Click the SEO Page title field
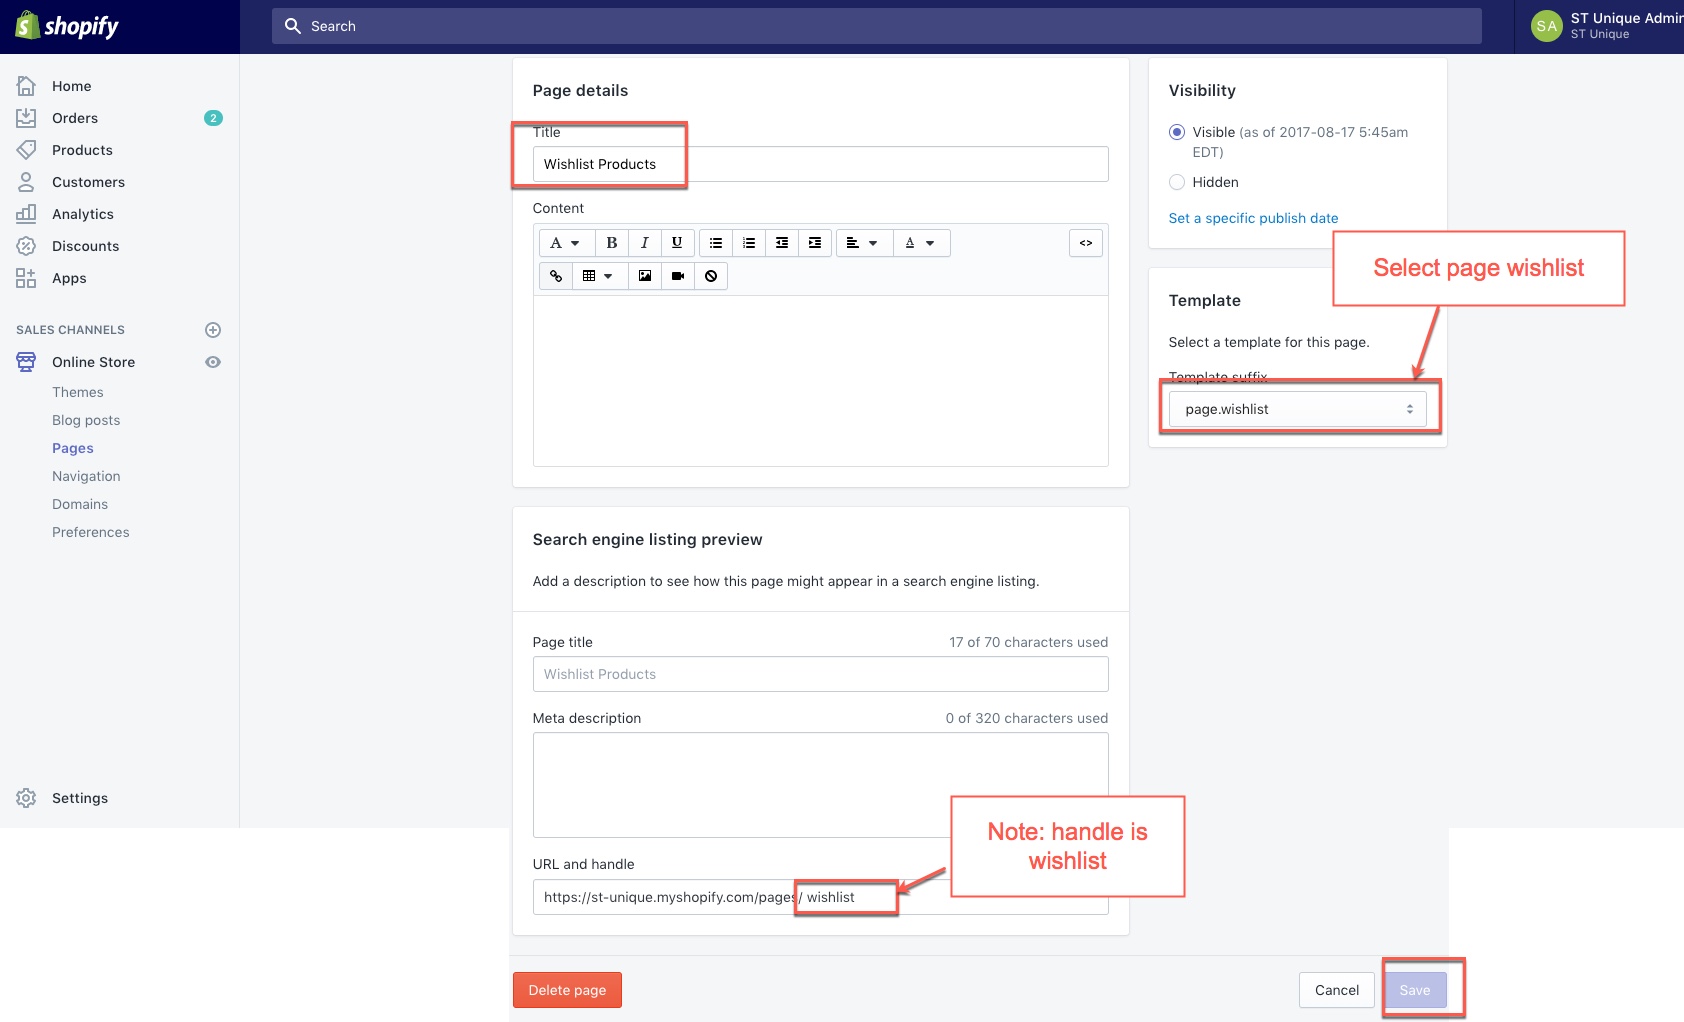1684x1022 pixels. coord(820,674)
